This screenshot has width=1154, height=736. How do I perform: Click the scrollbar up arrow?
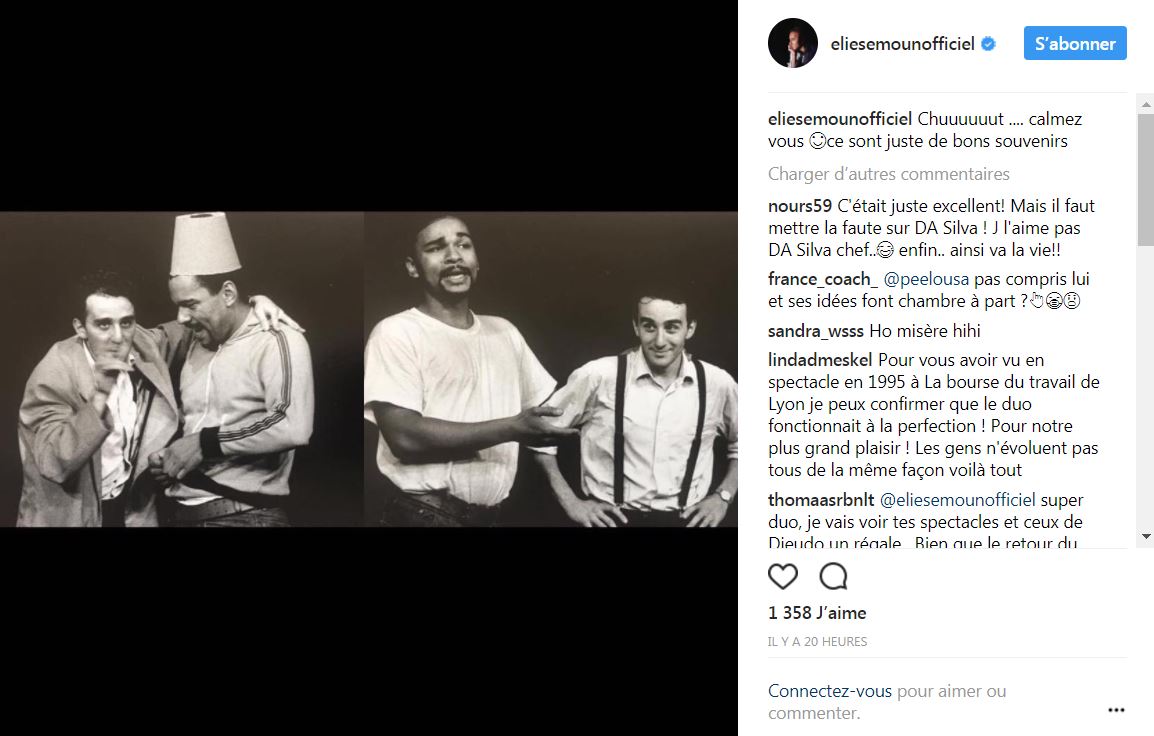click(1145, 105)
